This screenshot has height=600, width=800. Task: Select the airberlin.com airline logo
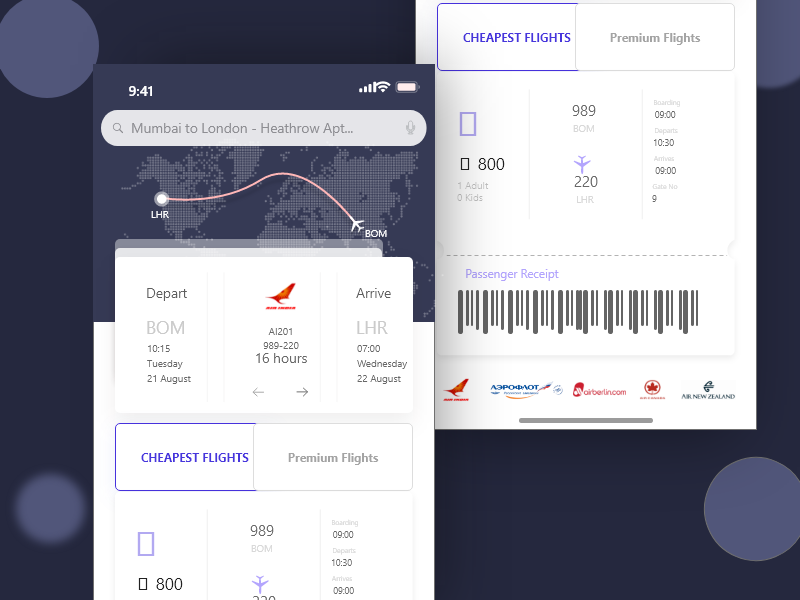pos(599,390)
